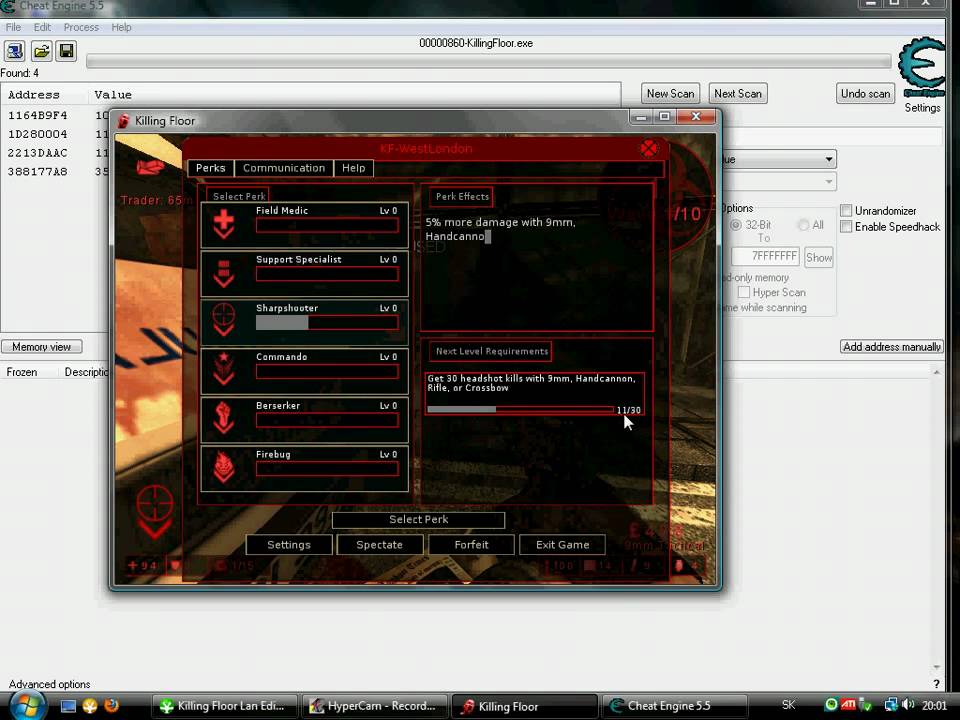
Task: Select the 32-Bit radio button
Action: [x=736, y=225]
